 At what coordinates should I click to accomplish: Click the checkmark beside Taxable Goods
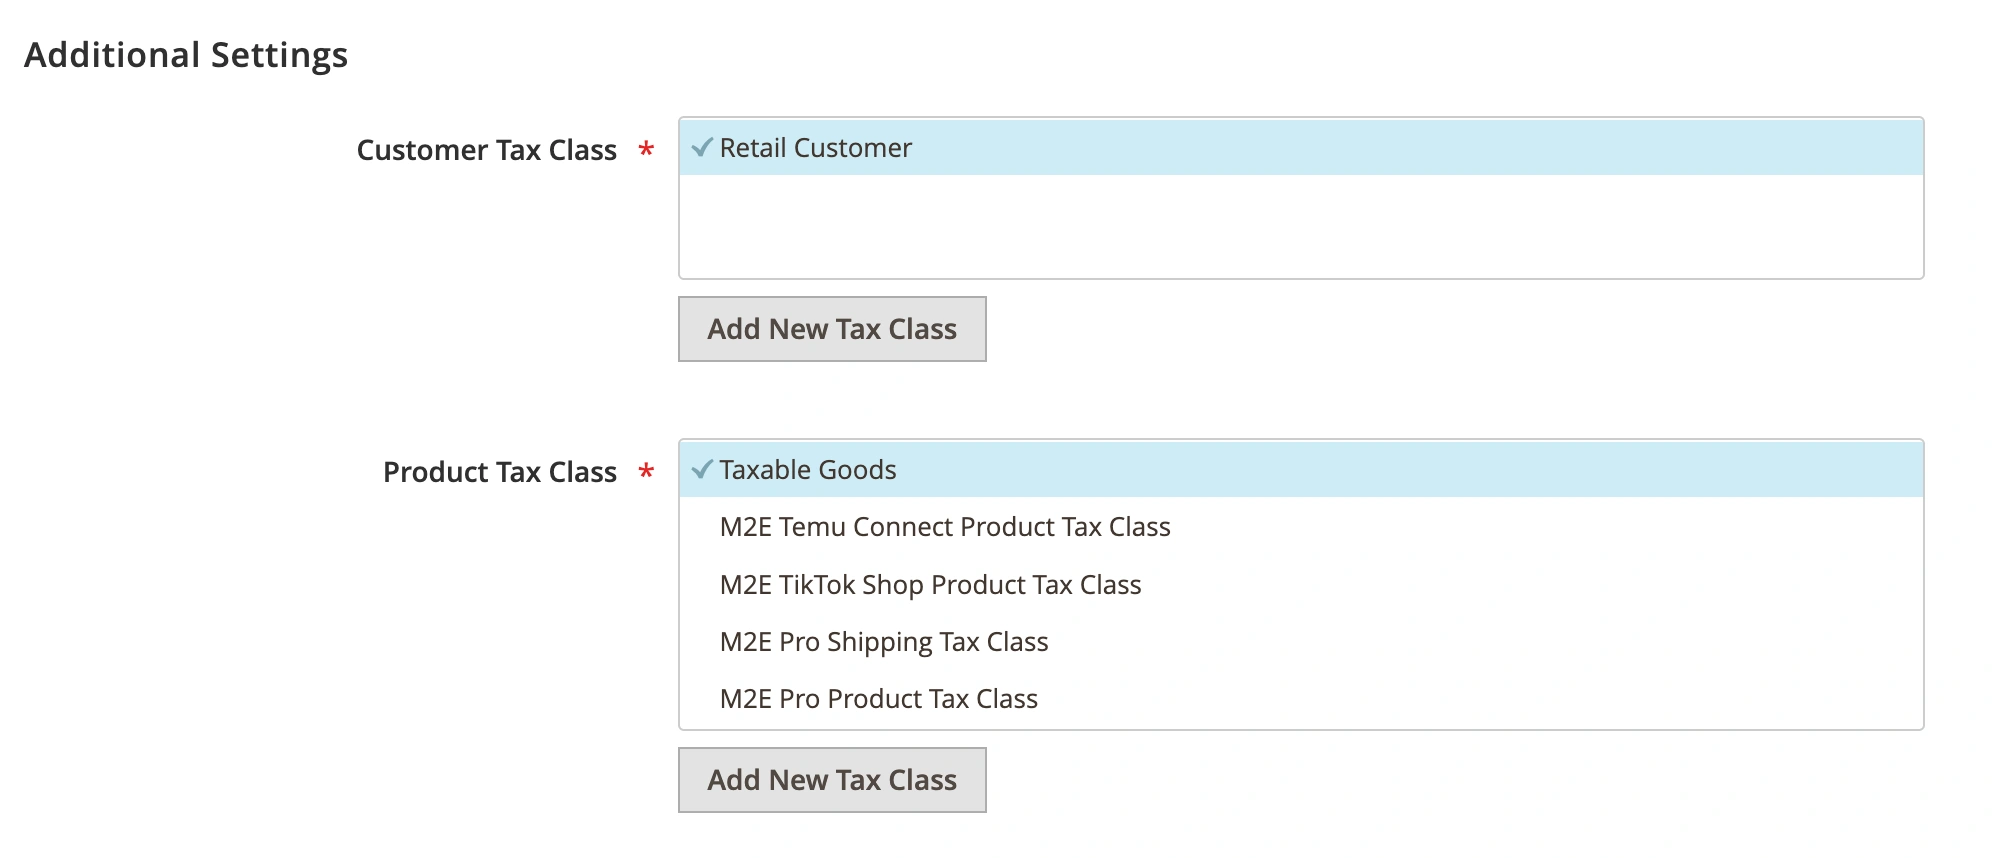(702, 470)
